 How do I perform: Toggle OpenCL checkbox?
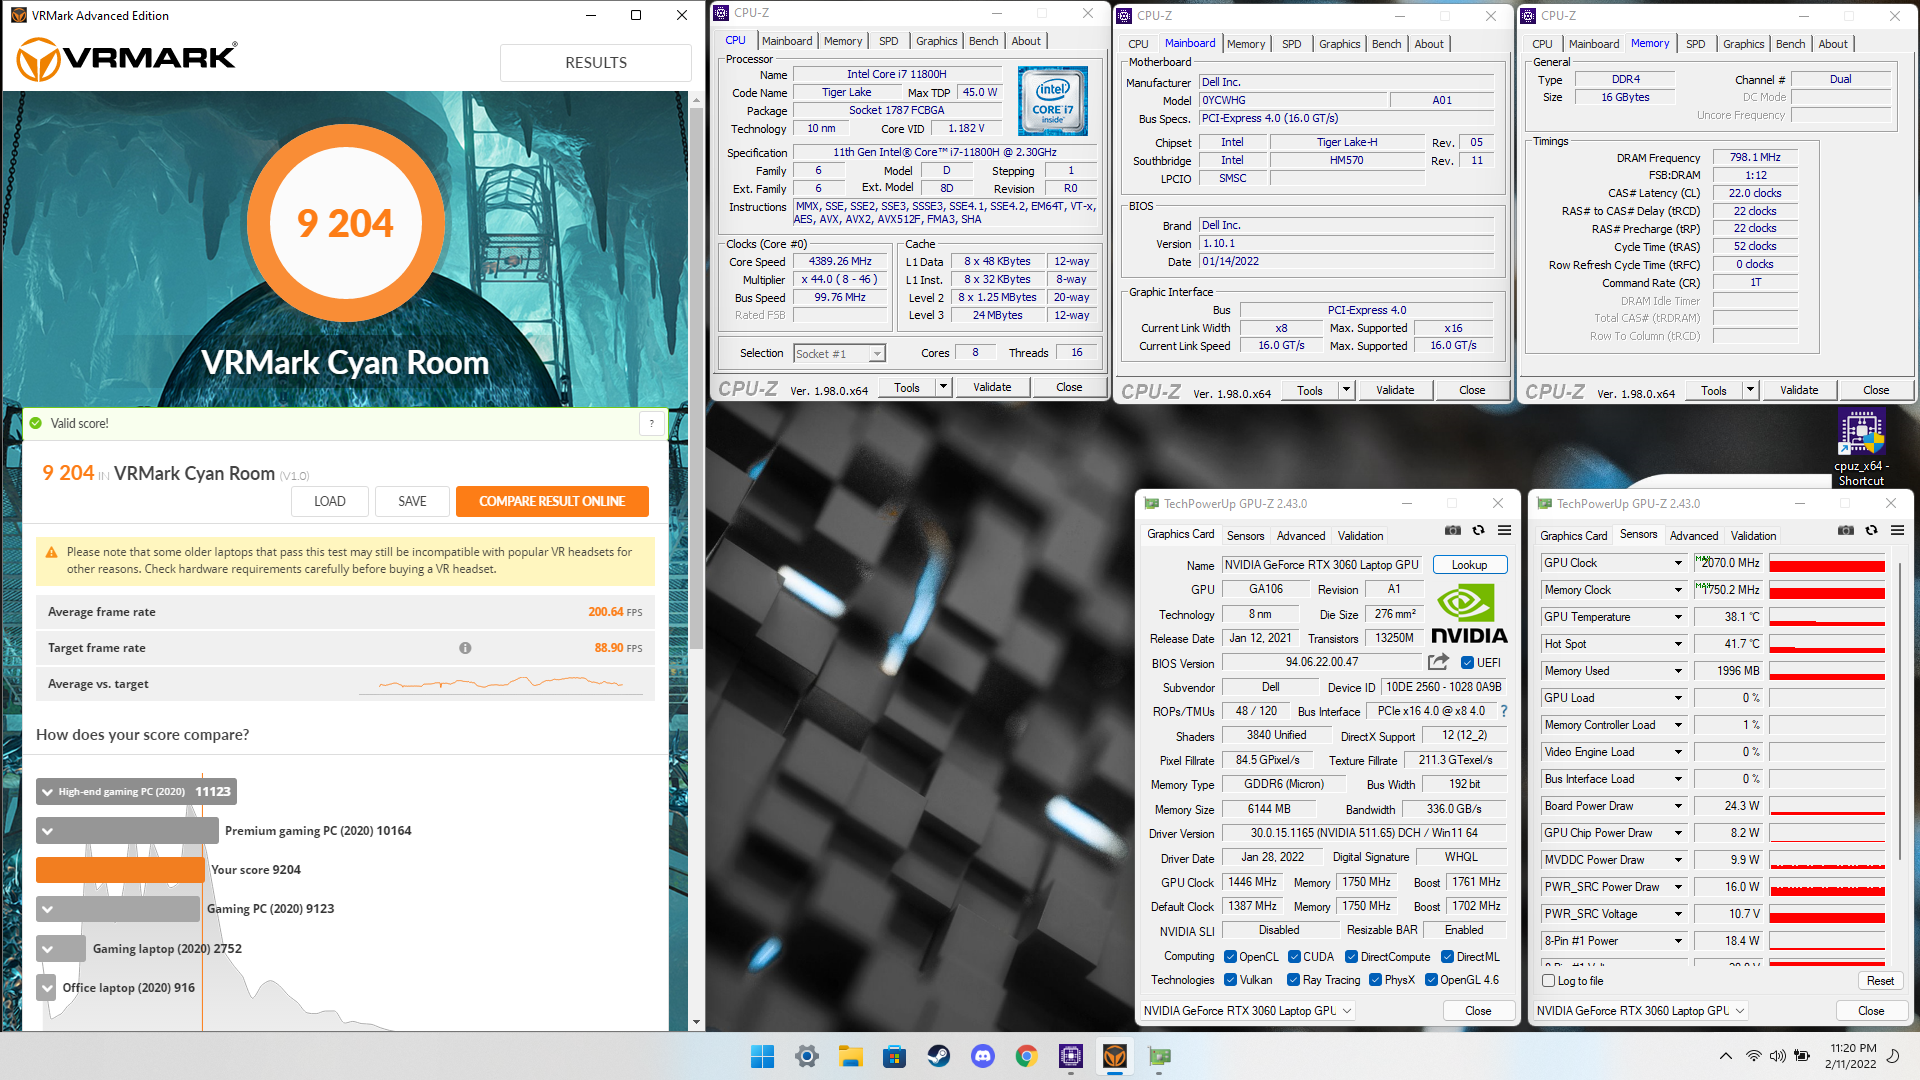(1231, 957)
